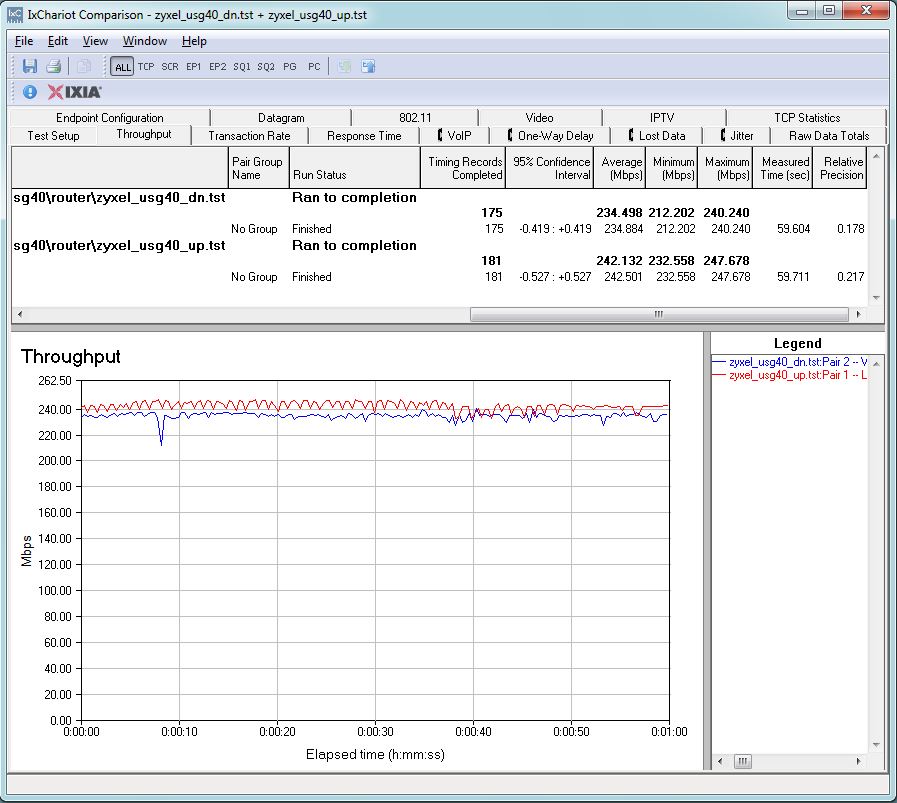Click the Average (Mbps) column header
Image resolution: width=897 pixels, height=803 pixels.
pyautogui.click(x=620, y=168)
